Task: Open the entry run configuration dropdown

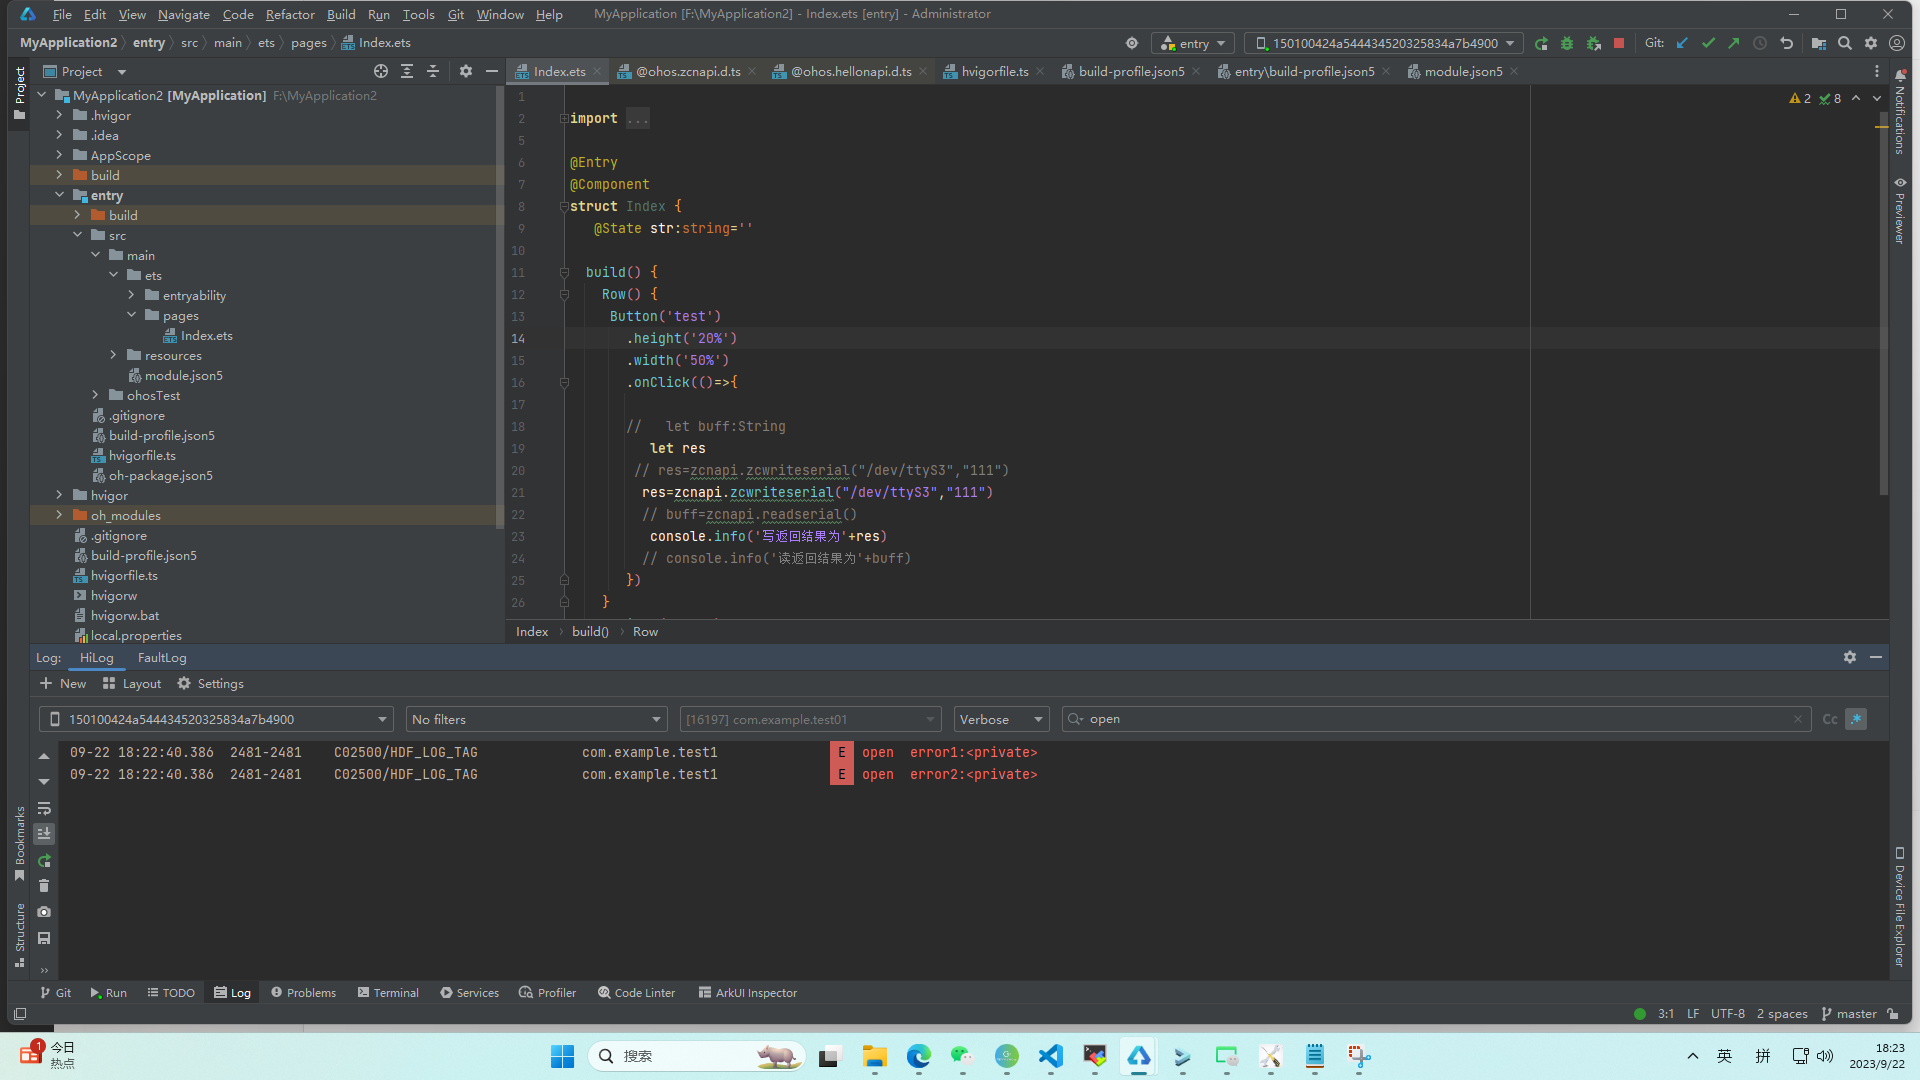Action: (1193, 43)
